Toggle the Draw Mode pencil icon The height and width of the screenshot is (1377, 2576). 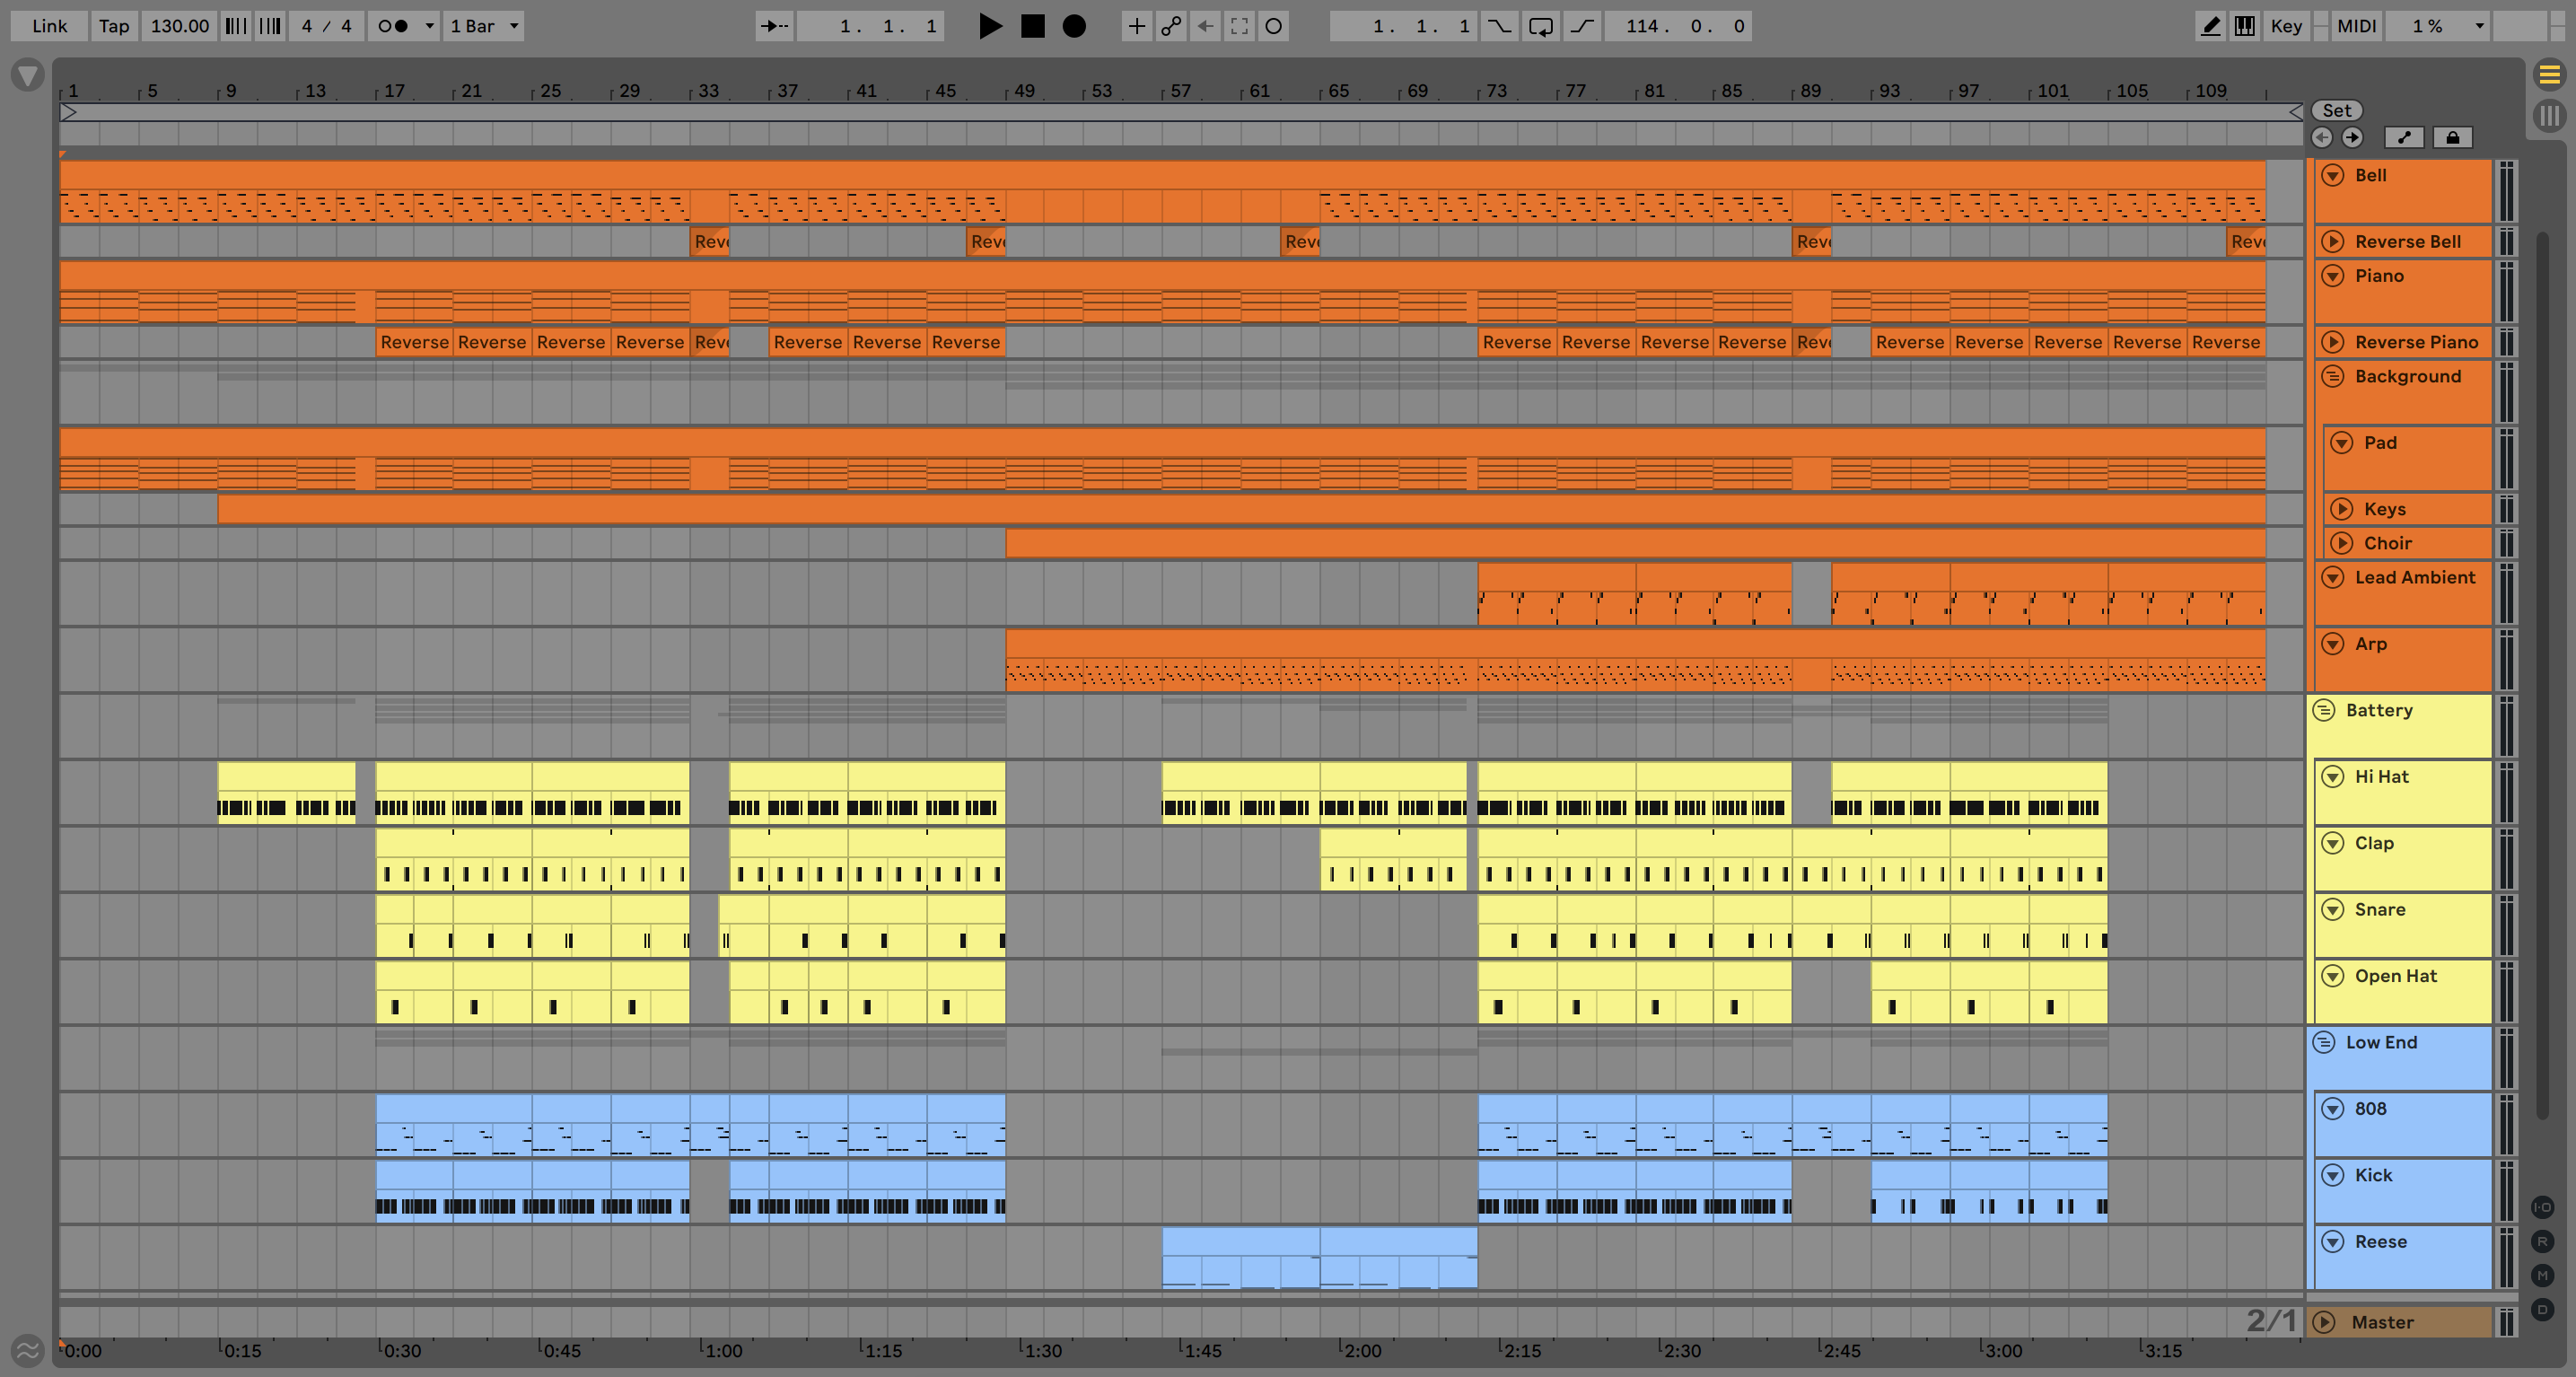click(2210, 26)
